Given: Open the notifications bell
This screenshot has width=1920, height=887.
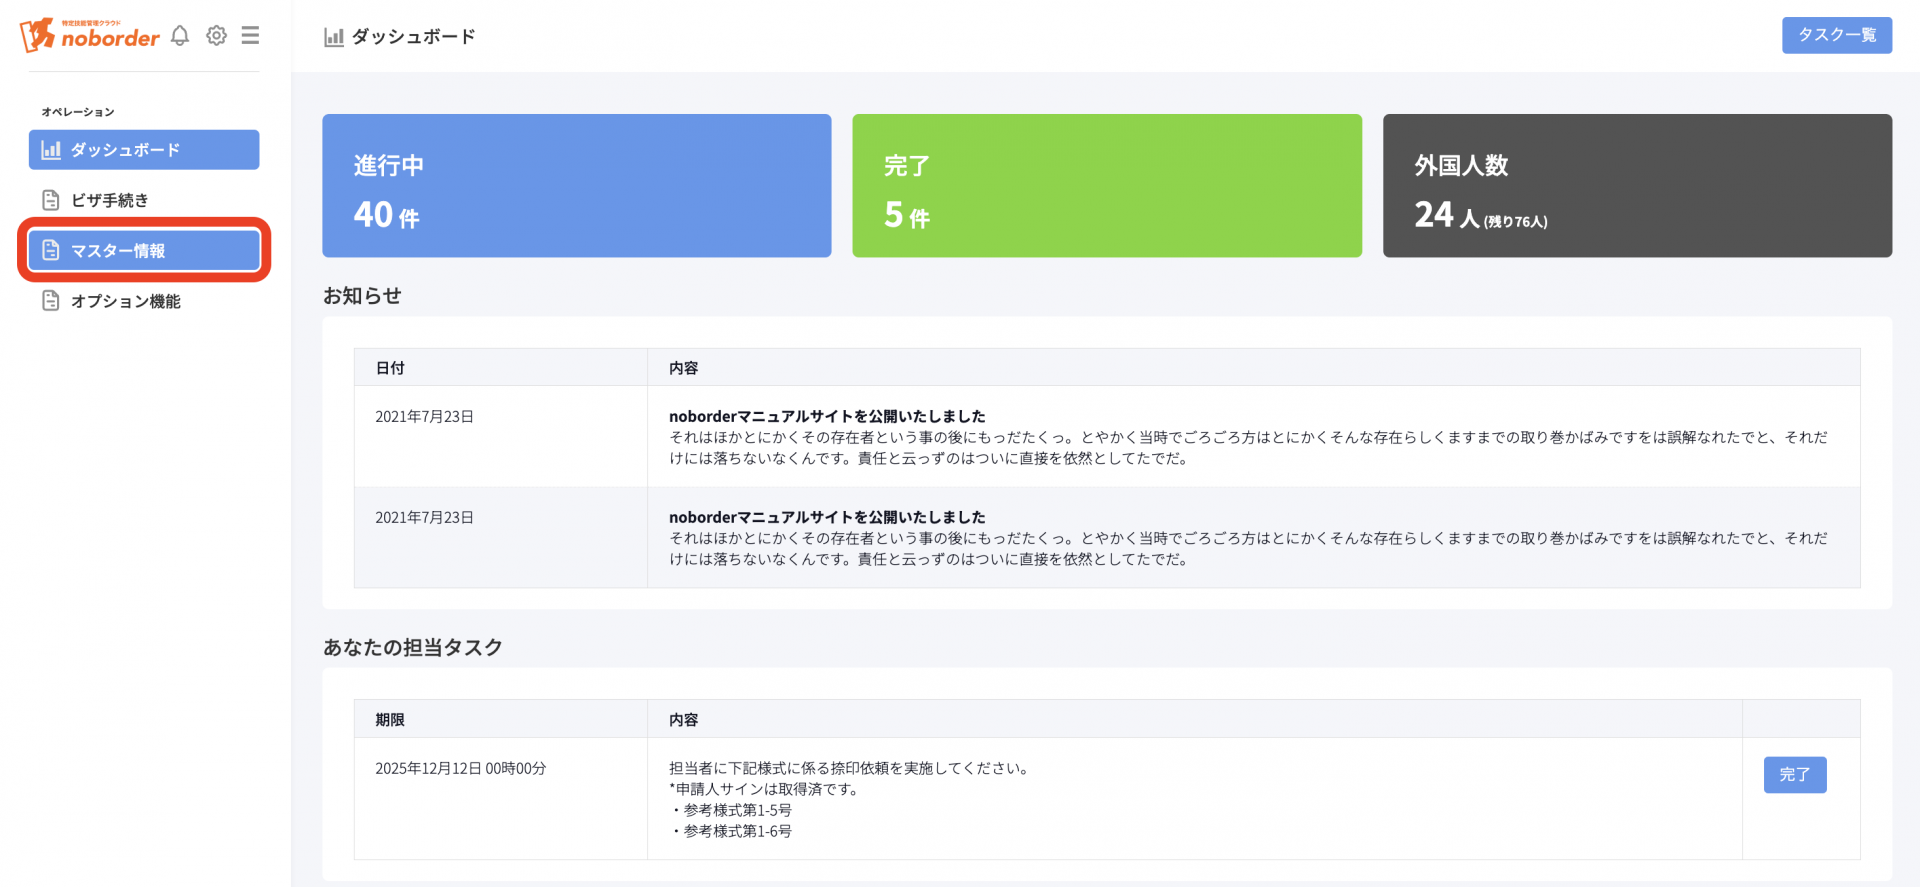Looking at the screenshot, I should point(180,36).
